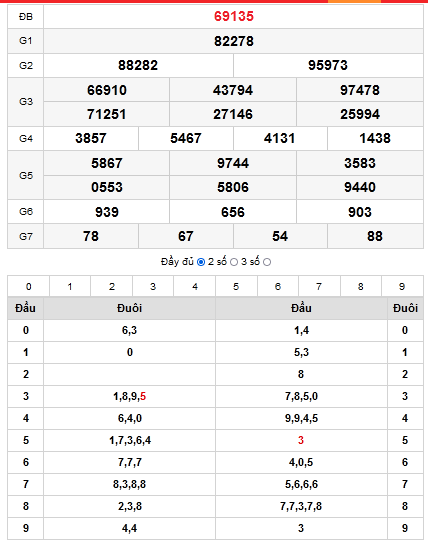Click G7 number 67

click(x=186, y=236)
